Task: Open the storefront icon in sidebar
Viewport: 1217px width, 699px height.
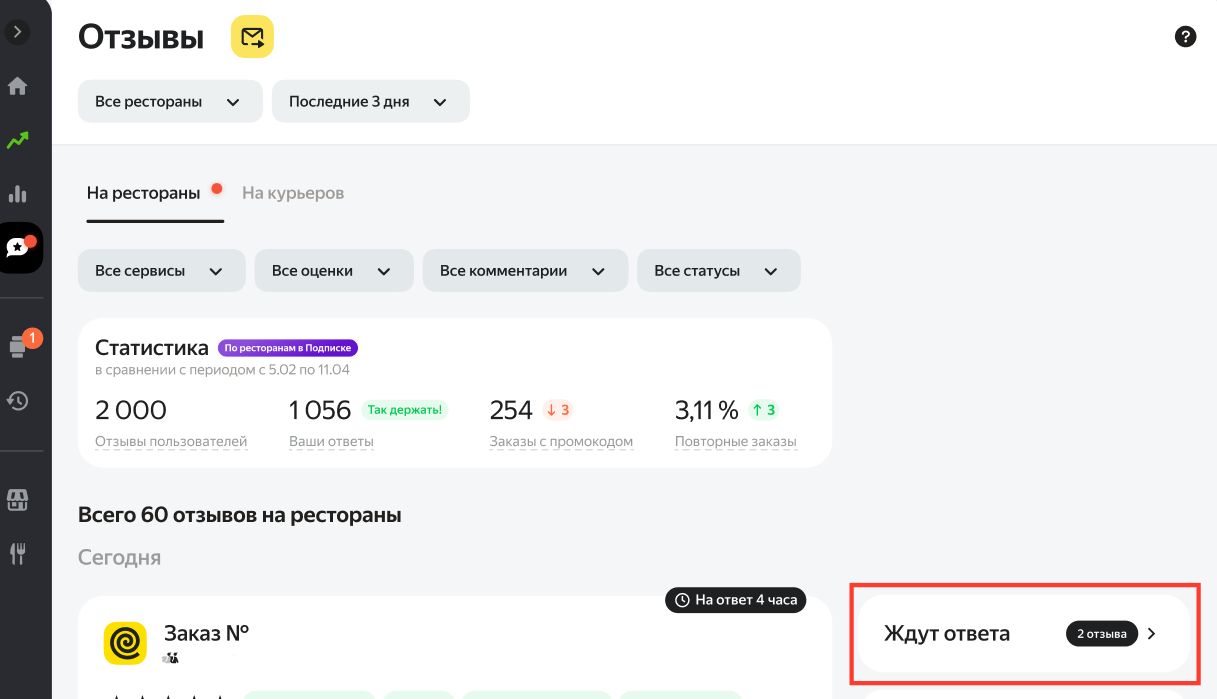Action: tap(17, 500)
